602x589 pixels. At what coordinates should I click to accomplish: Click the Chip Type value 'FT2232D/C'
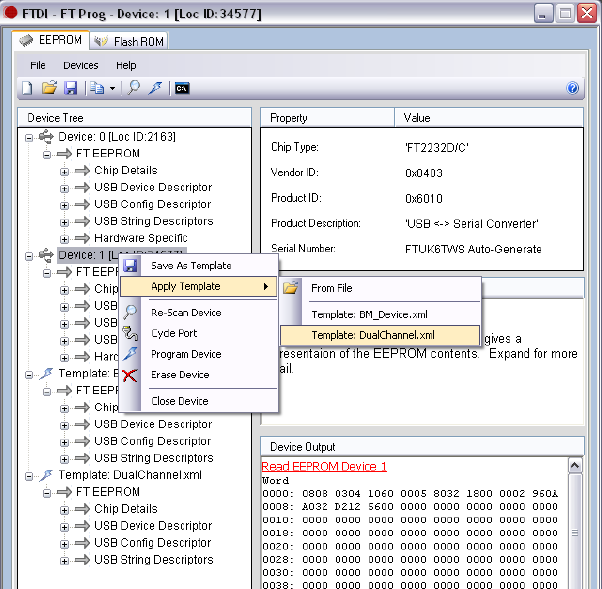[437, 147]
